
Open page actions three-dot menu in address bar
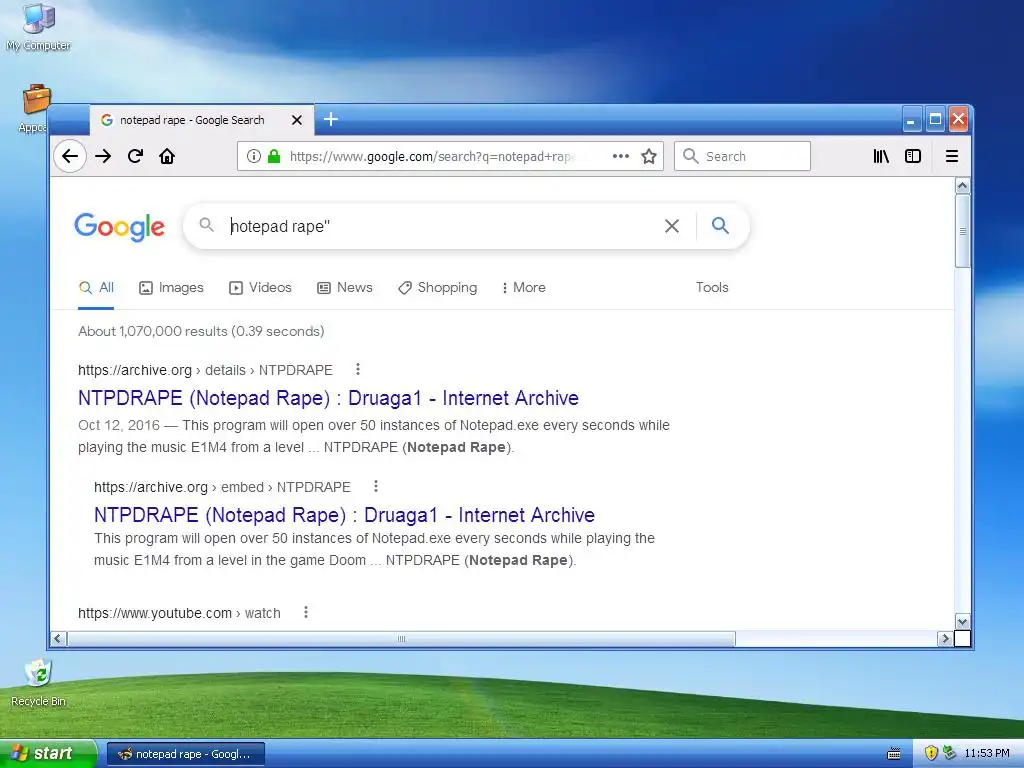point(620,156)
